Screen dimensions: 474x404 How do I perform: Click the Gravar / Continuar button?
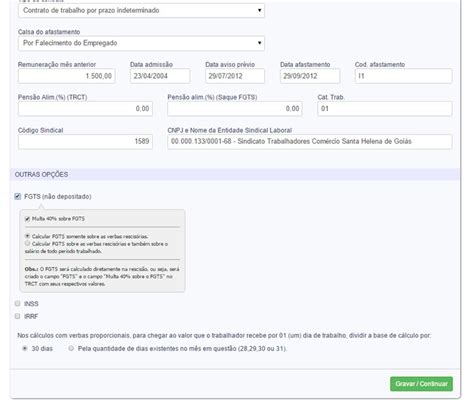[421, 384]
